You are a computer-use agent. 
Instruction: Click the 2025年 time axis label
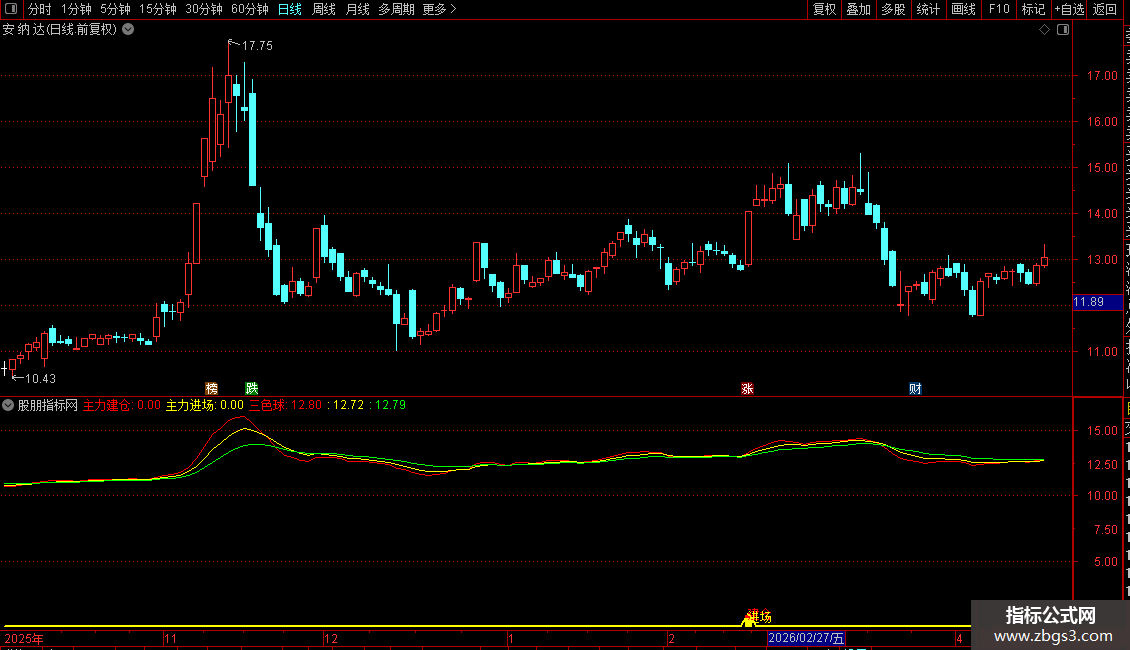click(x=24, y=638)
